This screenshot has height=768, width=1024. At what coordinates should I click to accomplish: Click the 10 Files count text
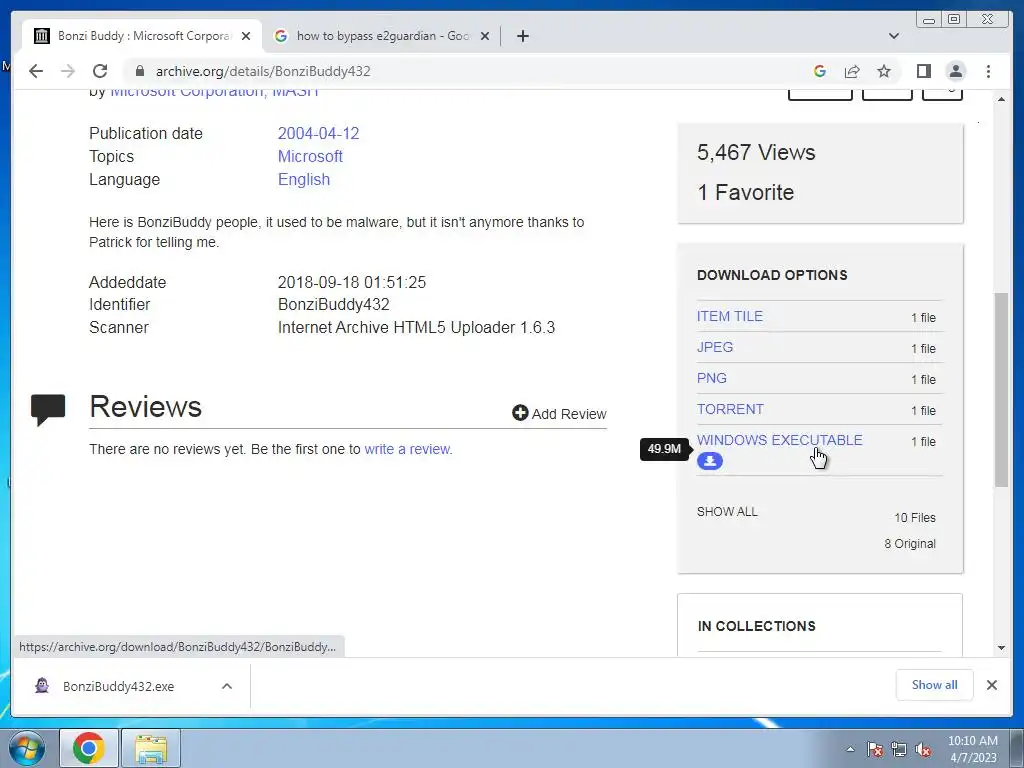coord(914,517)
